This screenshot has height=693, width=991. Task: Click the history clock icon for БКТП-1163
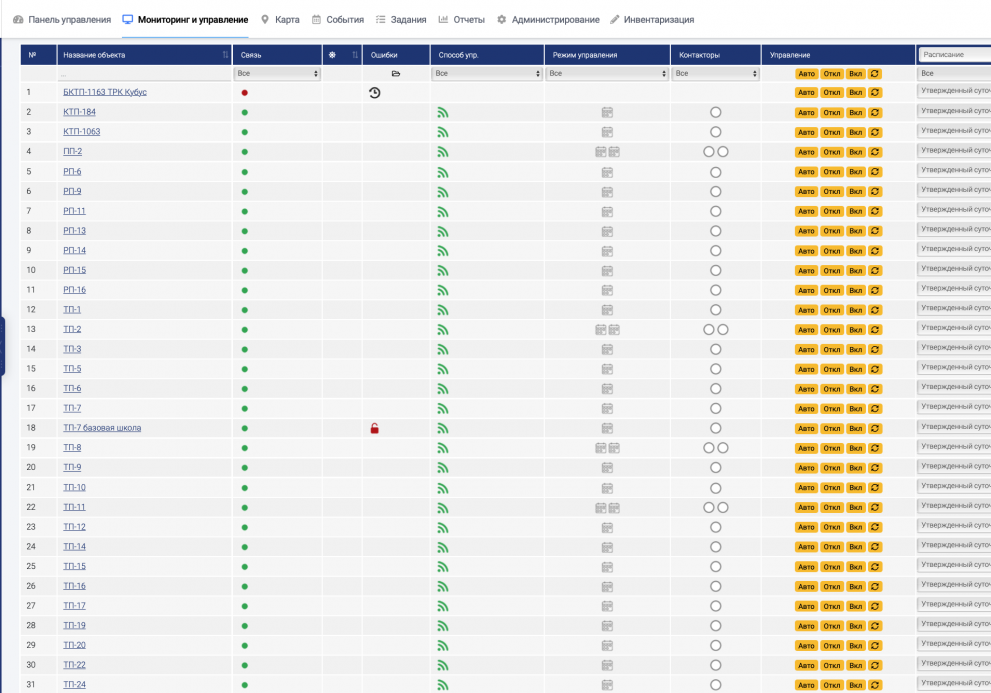(x=375, y=92)
